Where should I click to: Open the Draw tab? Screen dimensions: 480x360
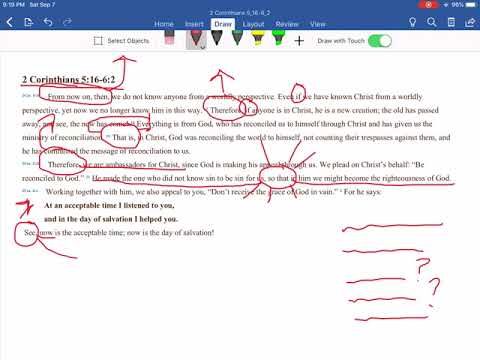(223, 24)
